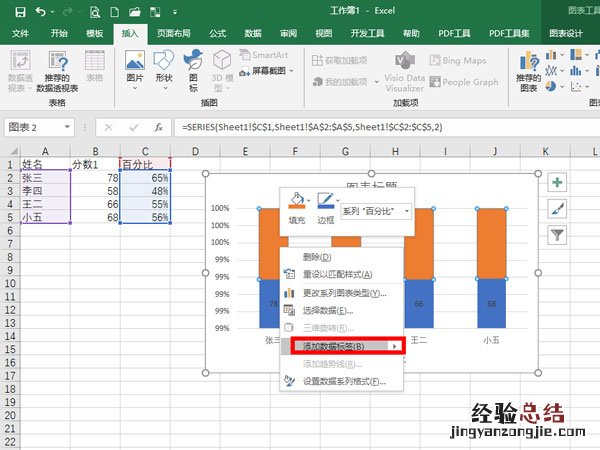Click the Chart Elements plus button
Viewport: 600px width, 450px height.
point(558,183)
